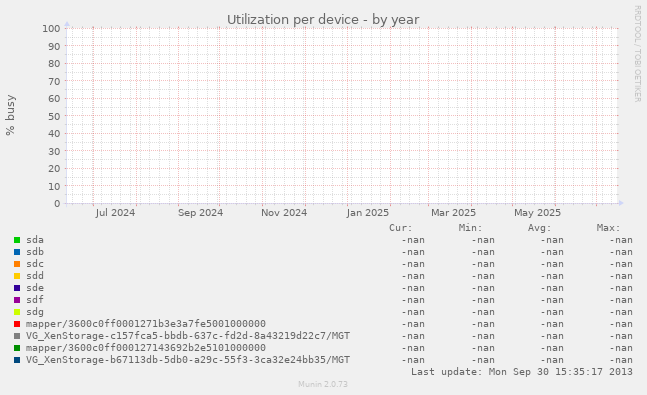Image resolution: width=647 pixels, height=395 pixels.
Task: Select the sde legend label
Action: coord(35,288)
